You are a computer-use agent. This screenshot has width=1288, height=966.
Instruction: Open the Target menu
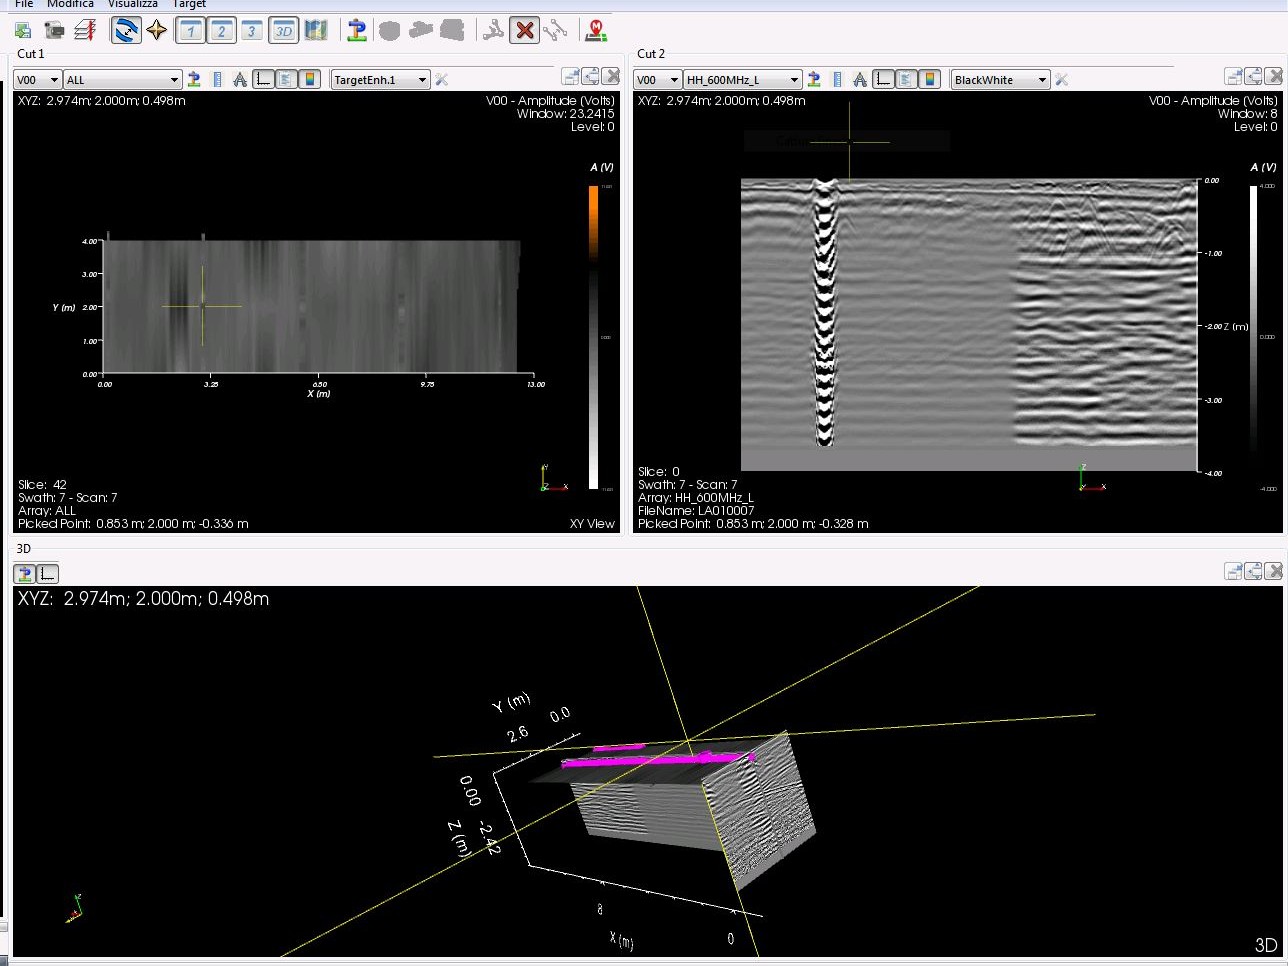point(189,4)
